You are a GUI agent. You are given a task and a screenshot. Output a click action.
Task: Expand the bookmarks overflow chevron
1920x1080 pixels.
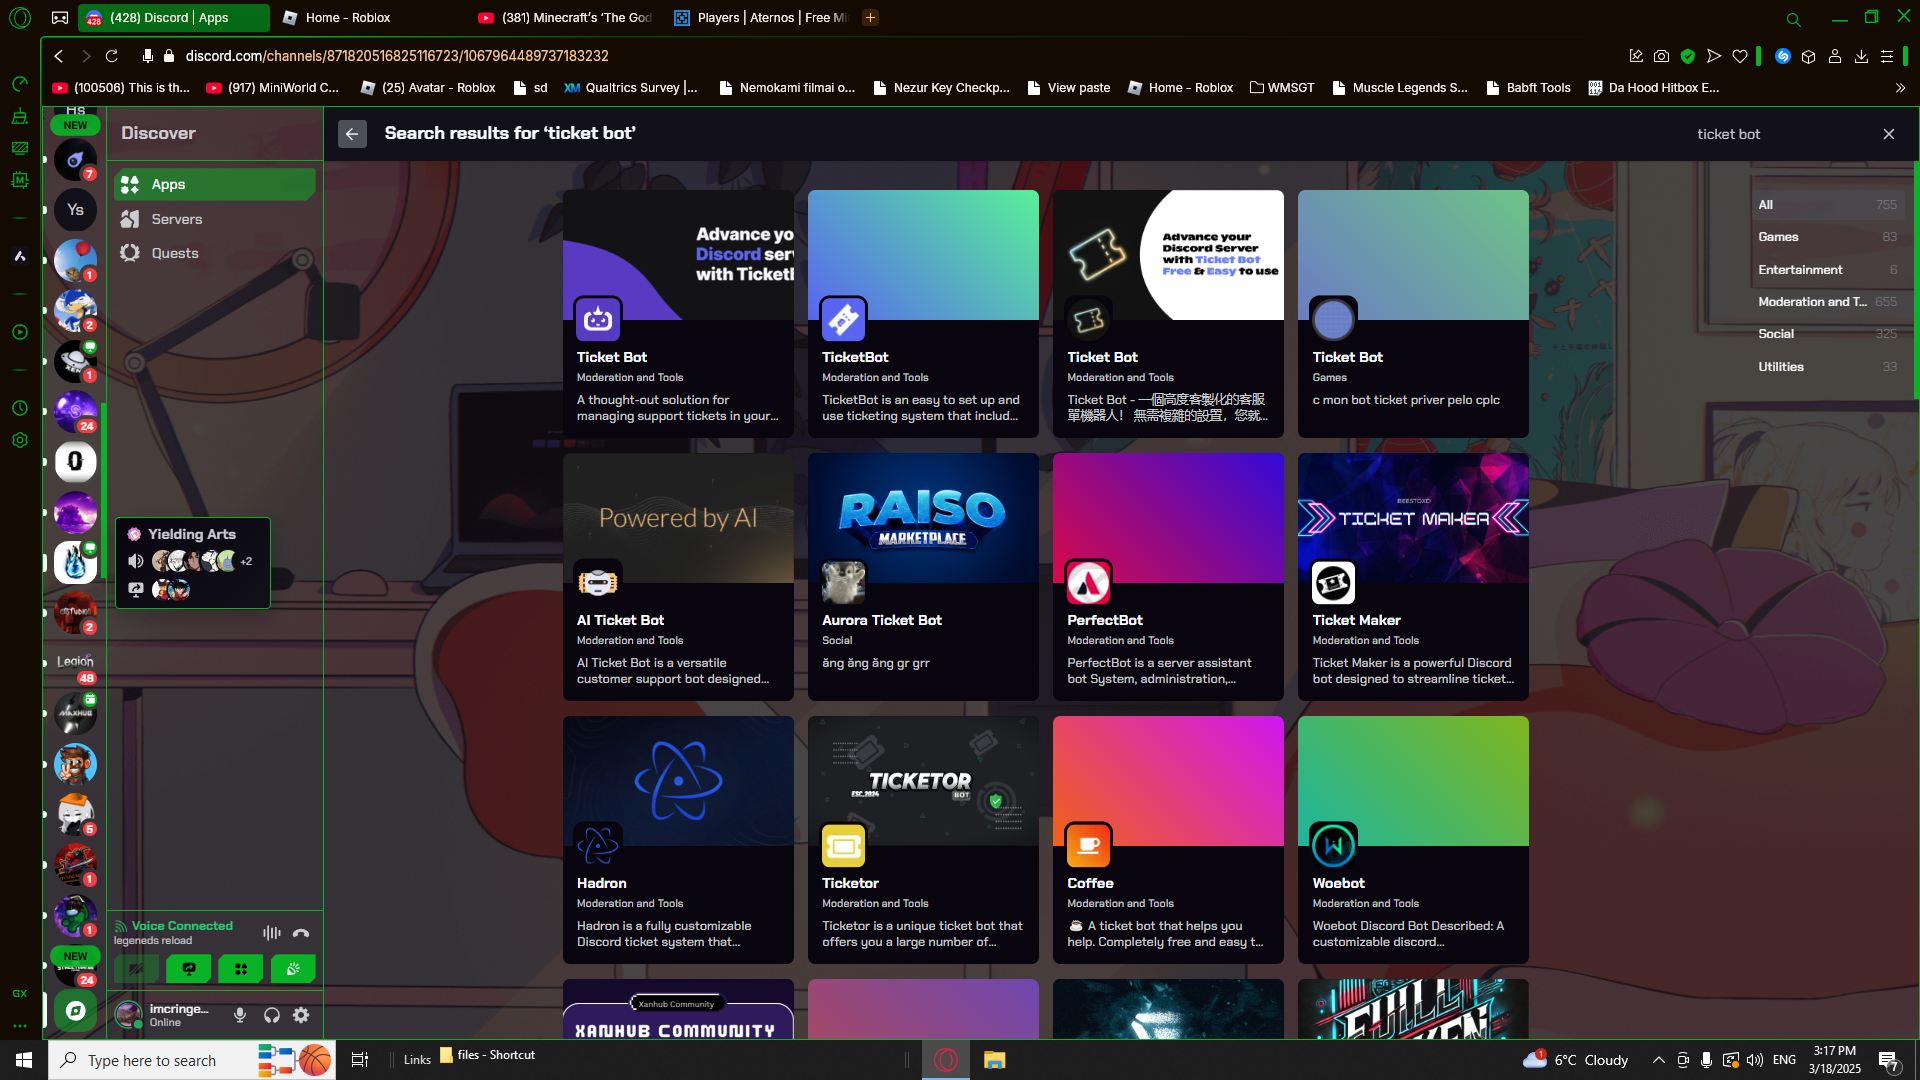point(1900,88)
